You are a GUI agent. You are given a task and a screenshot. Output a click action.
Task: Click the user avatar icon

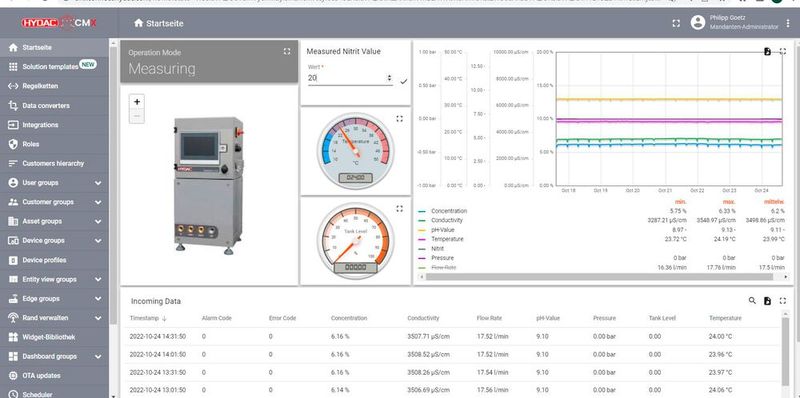tap(697, 22)
